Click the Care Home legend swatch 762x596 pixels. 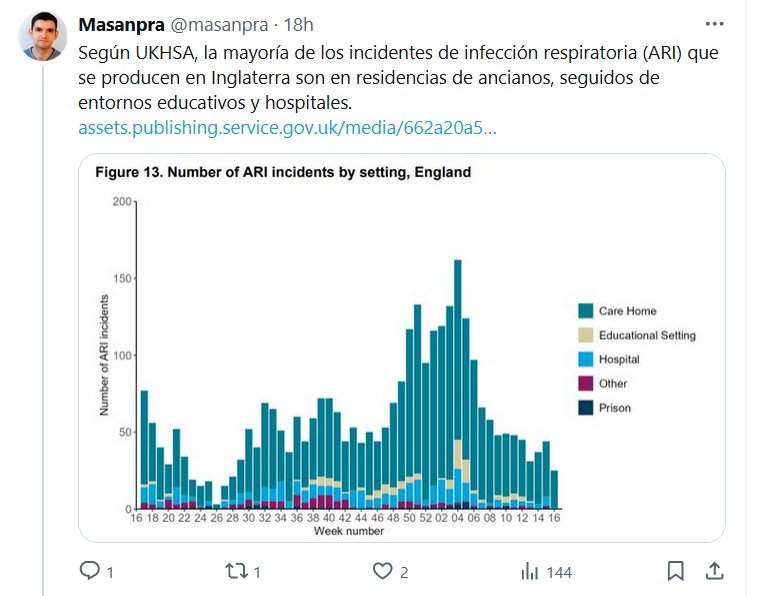[x=585, y=311]
